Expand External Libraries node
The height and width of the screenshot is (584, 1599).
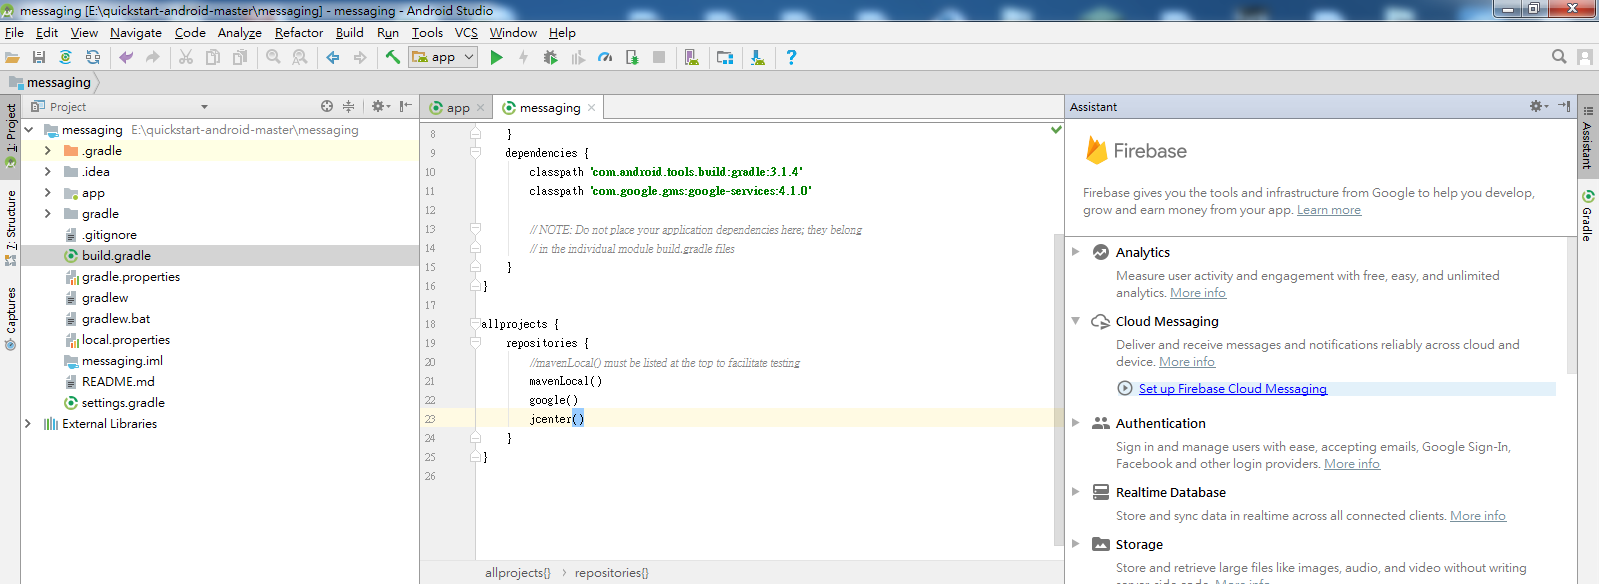coord(27,423)
